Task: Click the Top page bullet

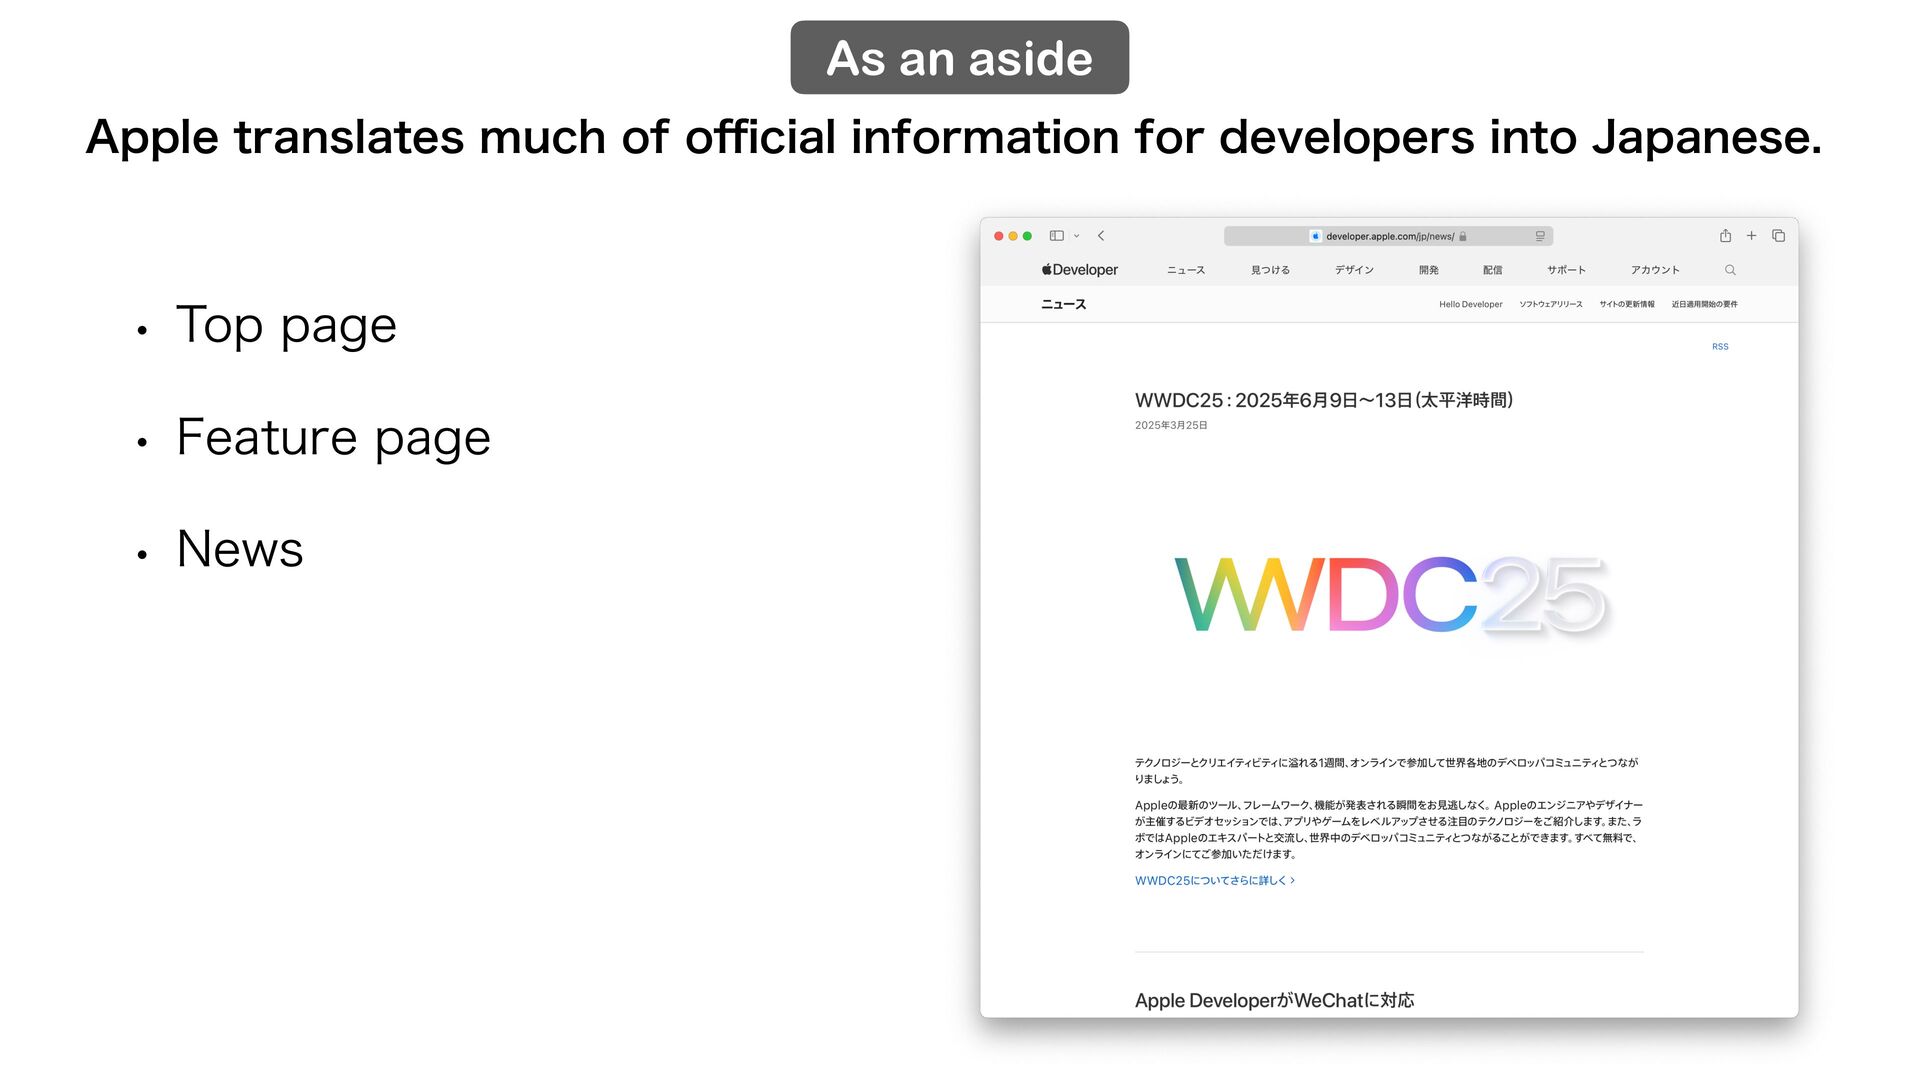Action: click(286, 325)
